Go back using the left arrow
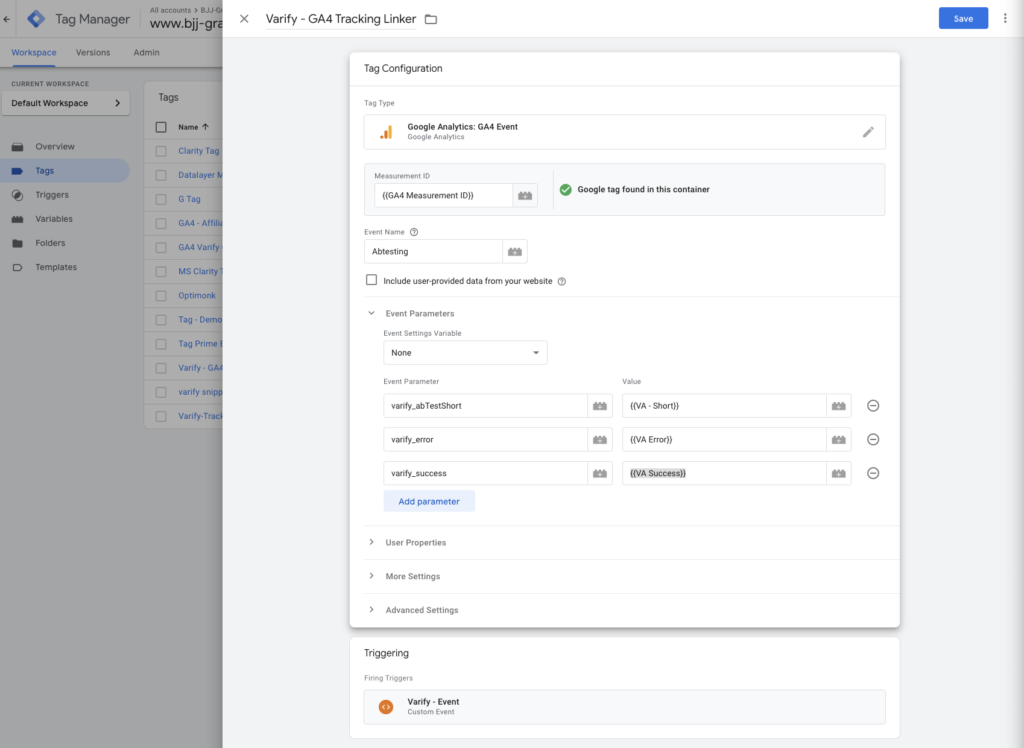This screenshot has height=748, width=1024. (x=7, y=19)
